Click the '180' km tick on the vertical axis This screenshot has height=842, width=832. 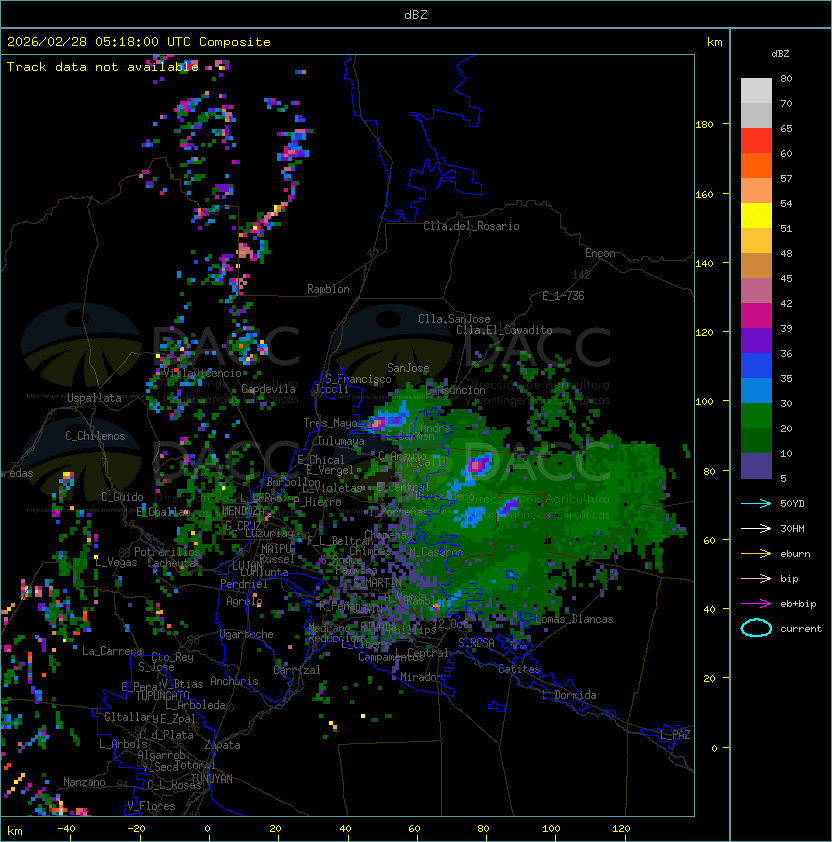pyautogui.click(x=704, y=124)
